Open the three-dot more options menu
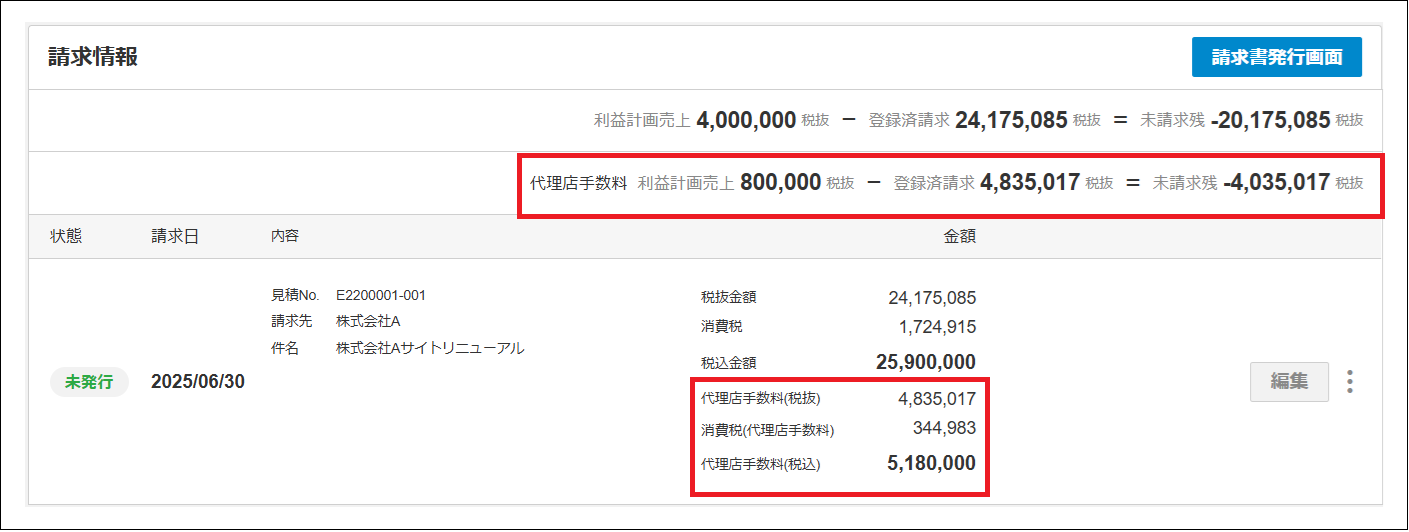Viewport: 1409px width, 532px height. coord(1350,382)
